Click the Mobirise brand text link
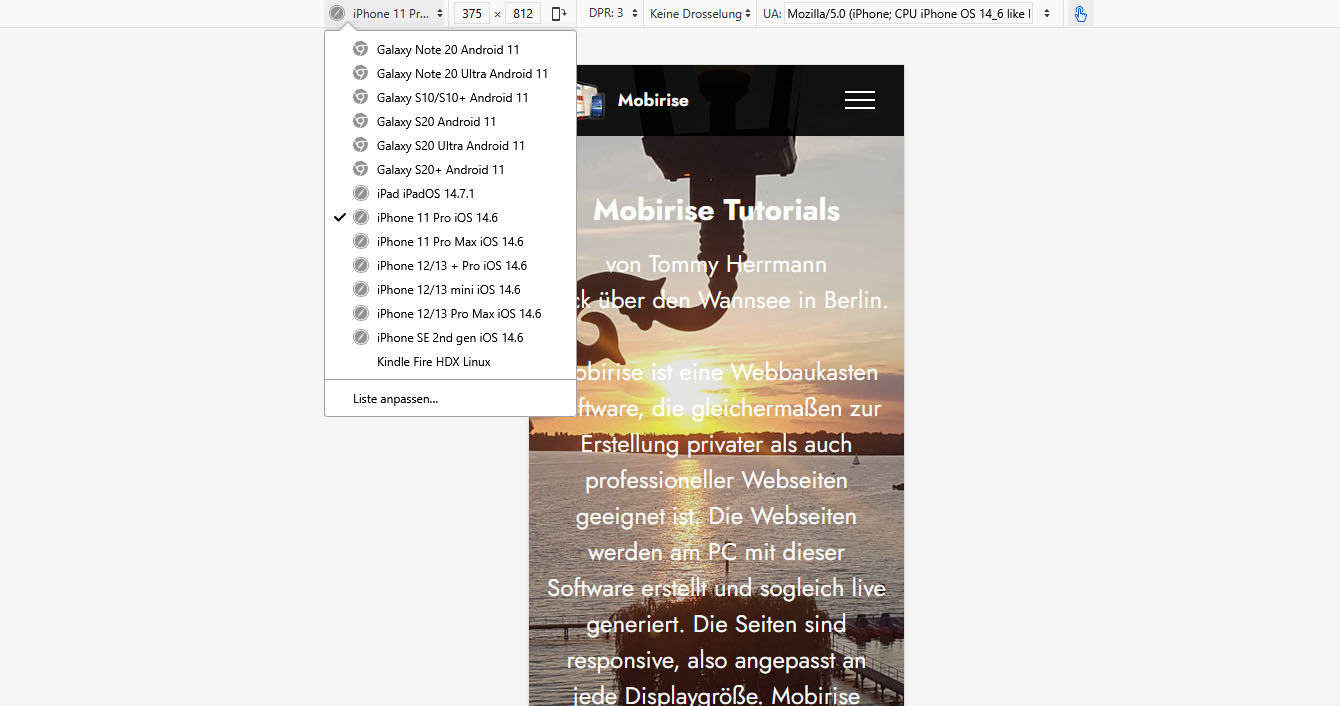 (x=653, y=100)
